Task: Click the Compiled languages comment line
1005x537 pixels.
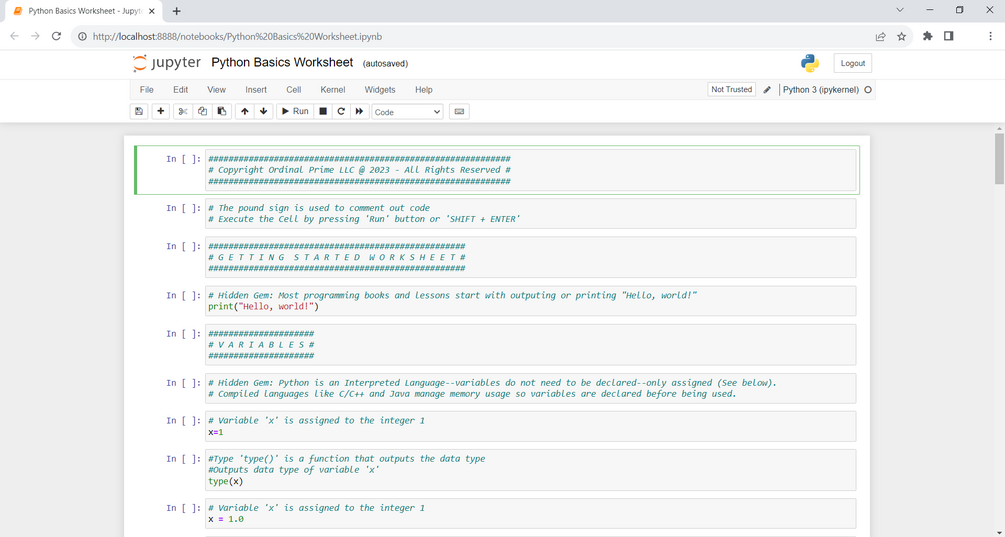Action: pos(472,394)
